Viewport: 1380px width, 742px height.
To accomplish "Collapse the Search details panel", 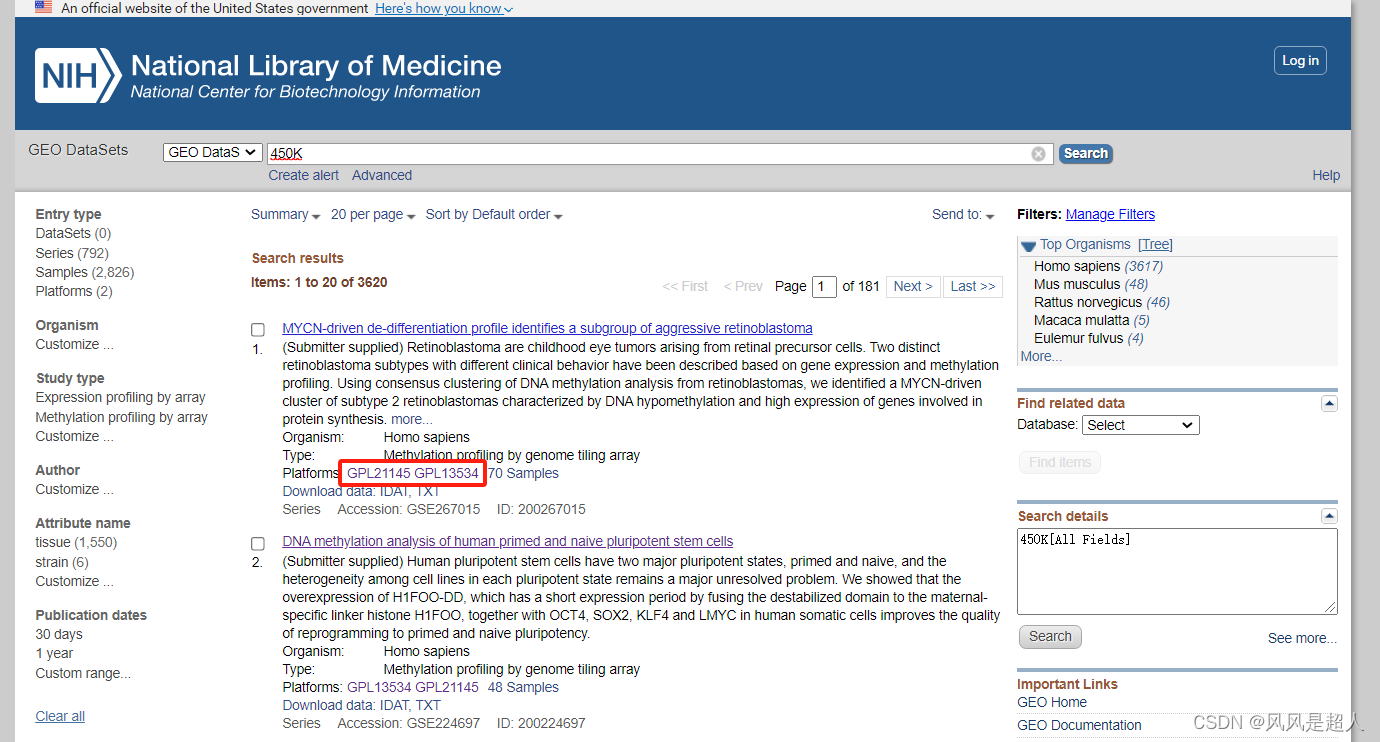I will (x=1329, y=516).
